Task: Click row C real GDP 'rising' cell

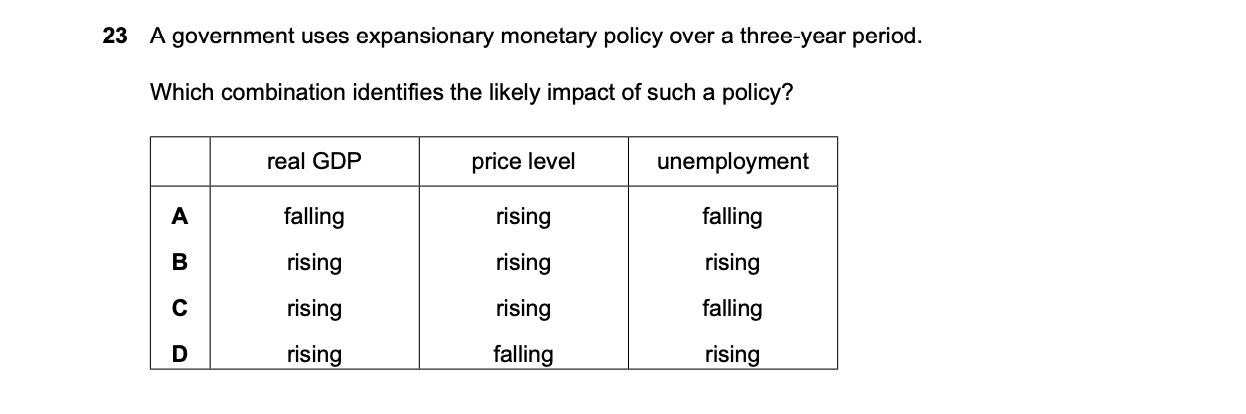Action: pos(314,308)
